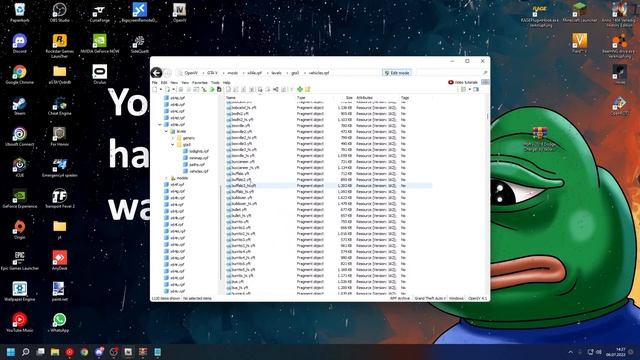This screenshot has height=360, width=640.
Task: Click the yellow new-folder toolbar icon
Action: pos(307,89)
